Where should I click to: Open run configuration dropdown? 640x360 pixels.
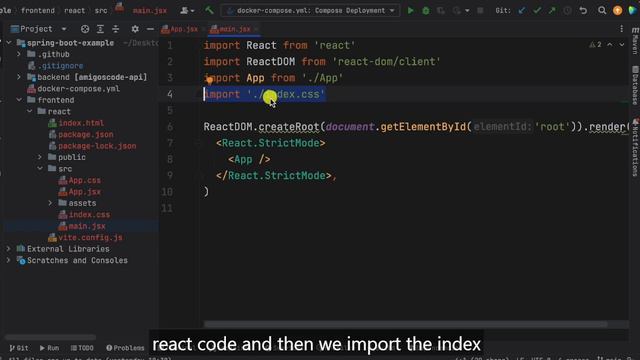coord(311,11)
